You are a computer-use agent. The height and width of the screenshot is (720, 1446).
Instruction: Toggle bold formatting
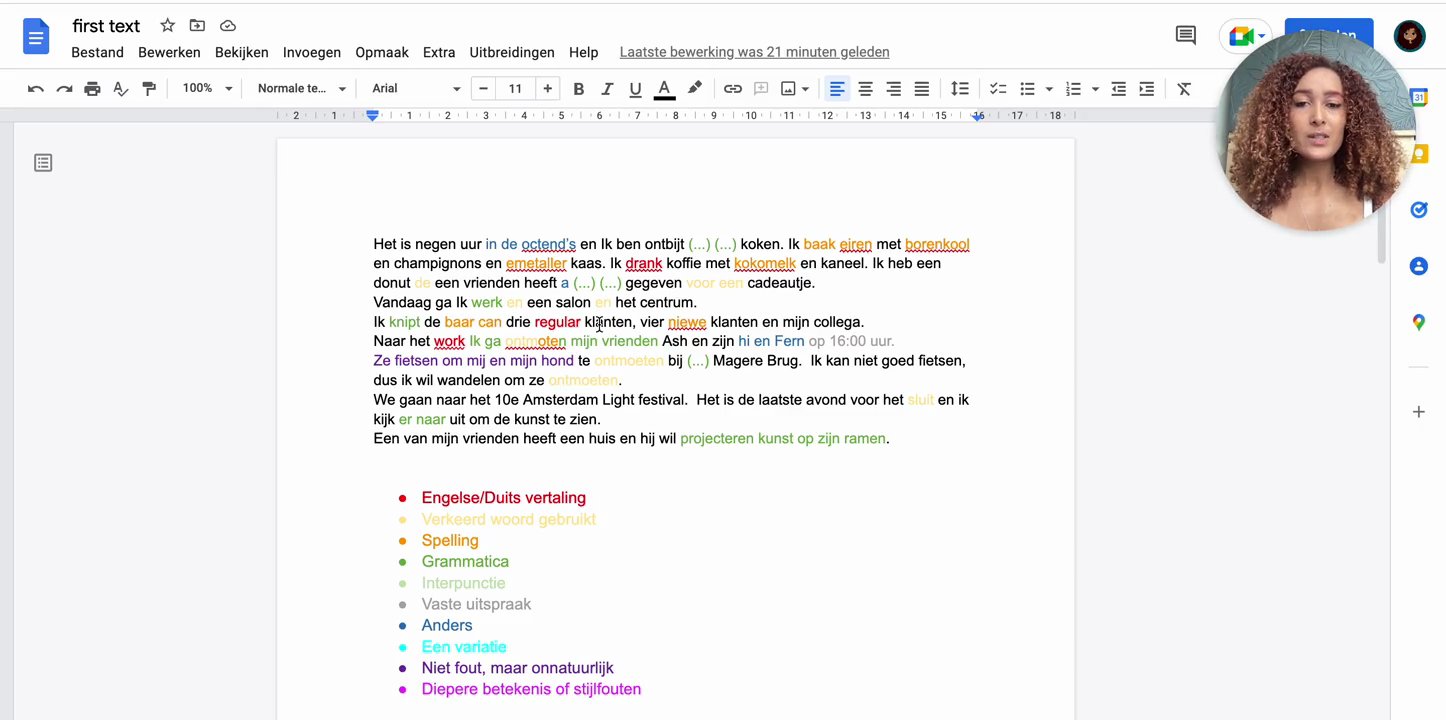(578, 88)
